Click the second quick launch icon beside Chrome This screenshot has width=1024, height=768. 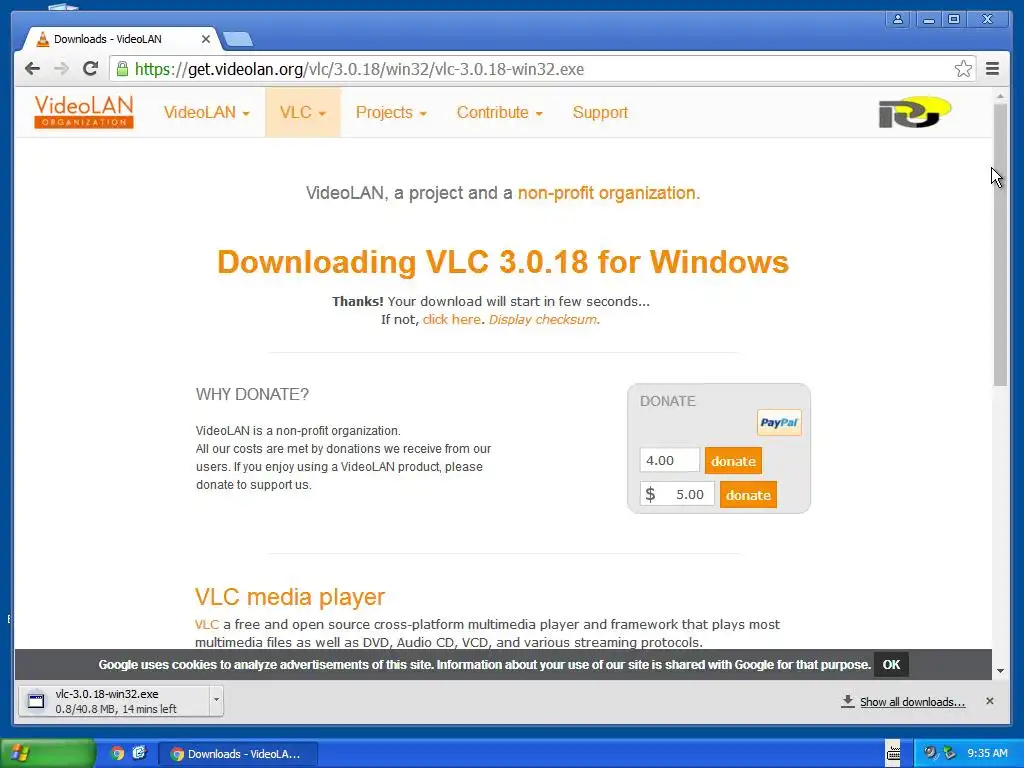coord(139,754)
